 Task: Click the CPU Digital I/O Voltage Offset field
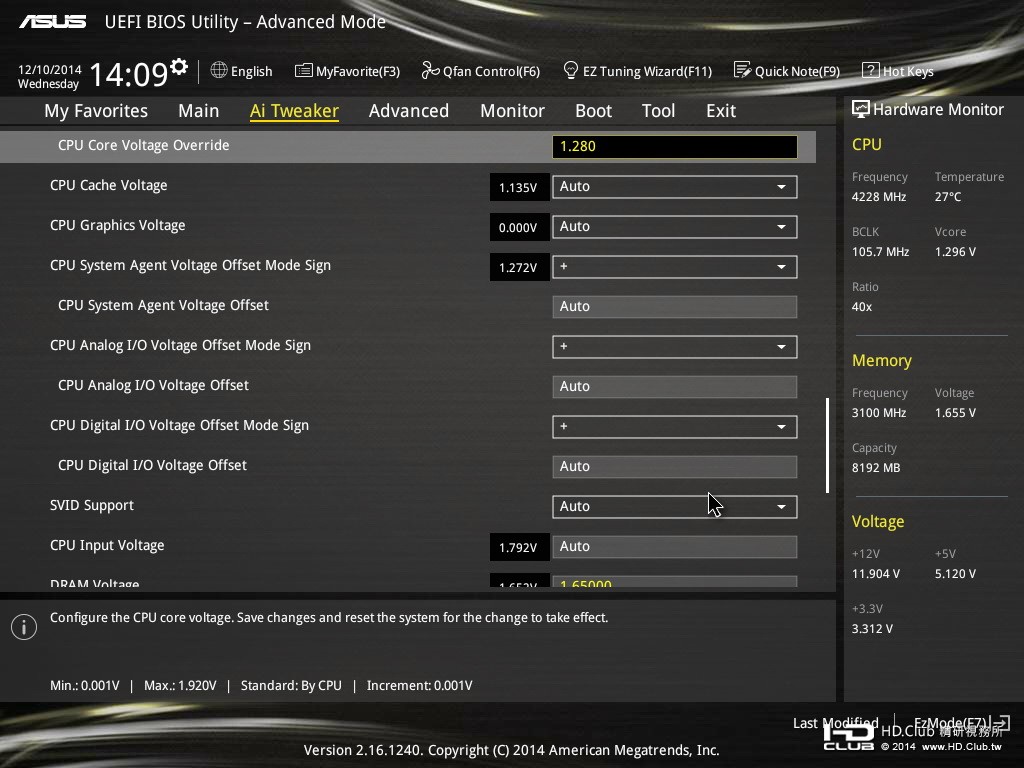coord(675,466)
